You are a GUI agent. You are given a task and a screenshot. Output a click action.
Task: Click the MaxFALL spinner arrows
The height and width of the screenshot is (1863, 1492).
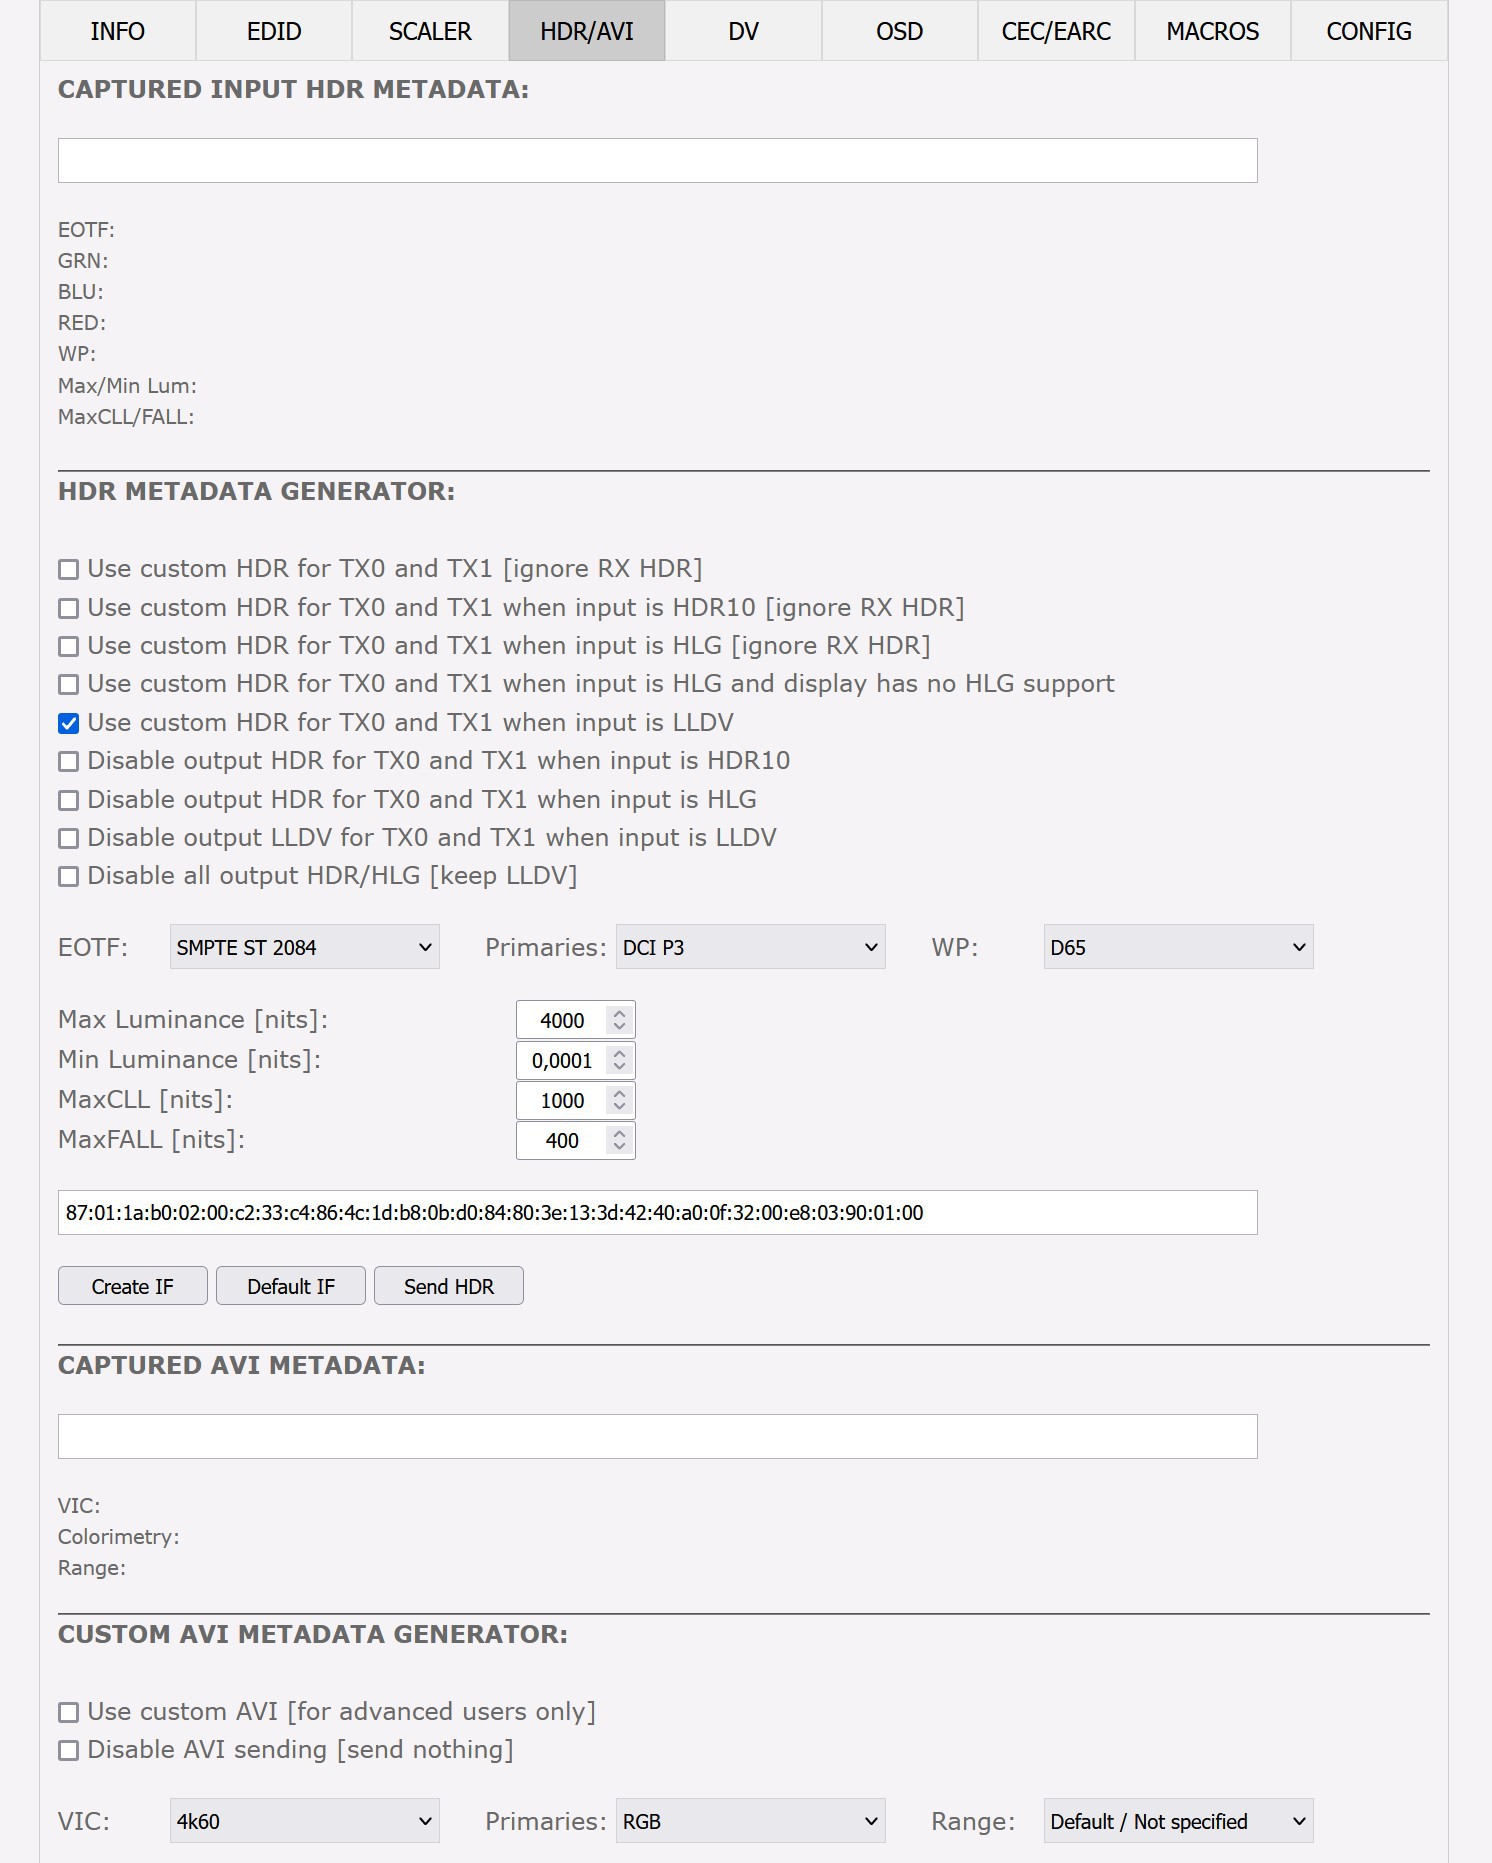619,1140
